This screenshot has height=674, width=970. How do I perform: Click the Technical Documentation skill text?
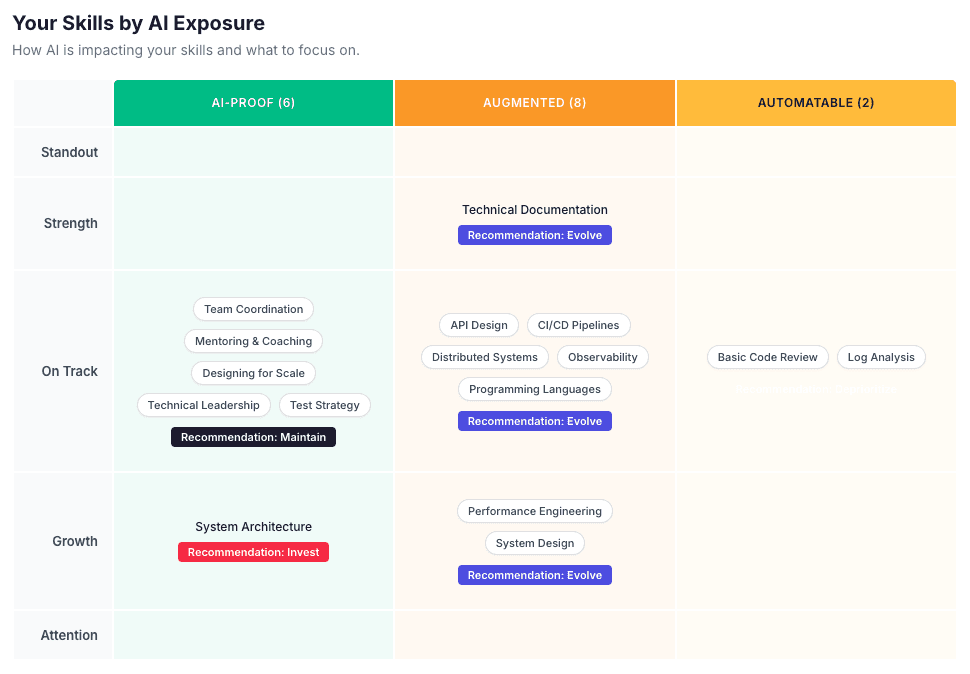coord(534,210)
